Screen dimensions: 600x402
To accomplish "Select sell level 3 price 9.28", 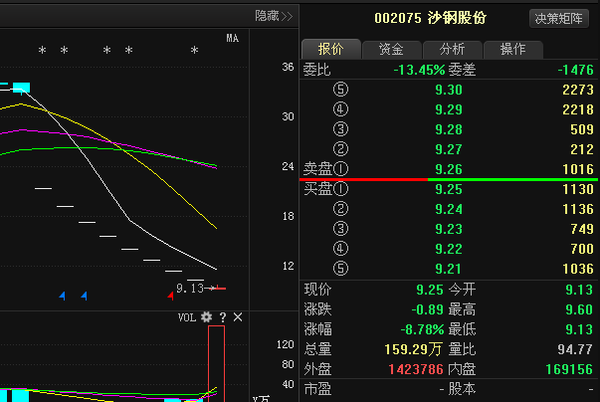I will pyautogui.click(x=449, y=130).
